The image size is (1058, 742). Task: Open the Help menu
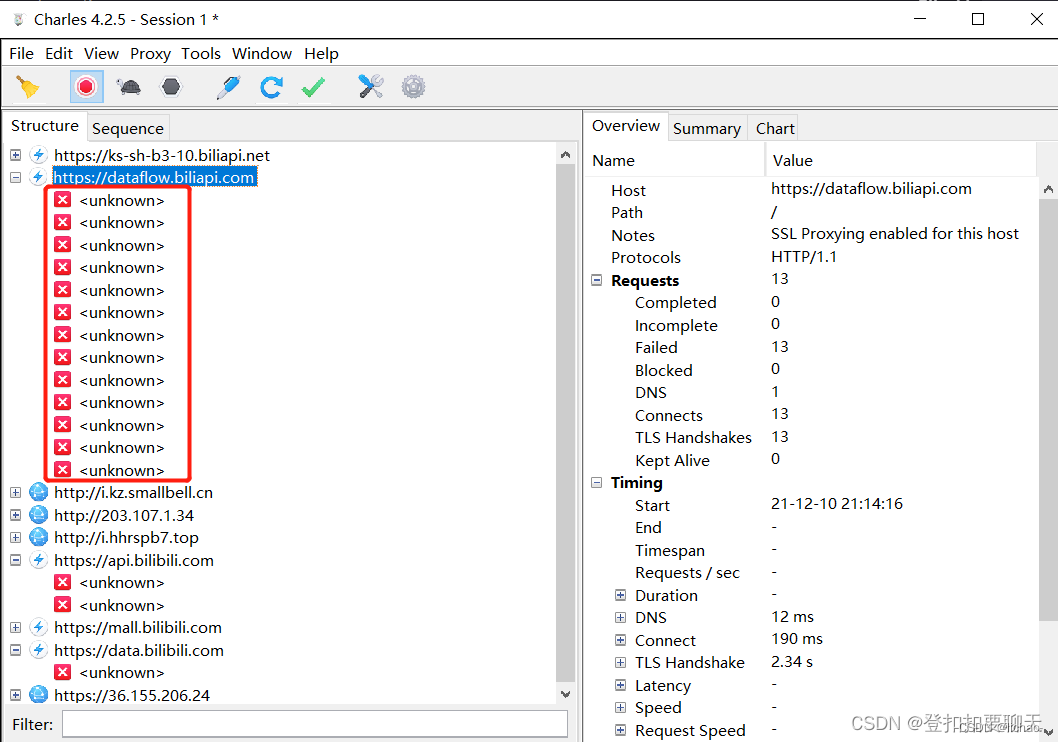tap(321, 53)
